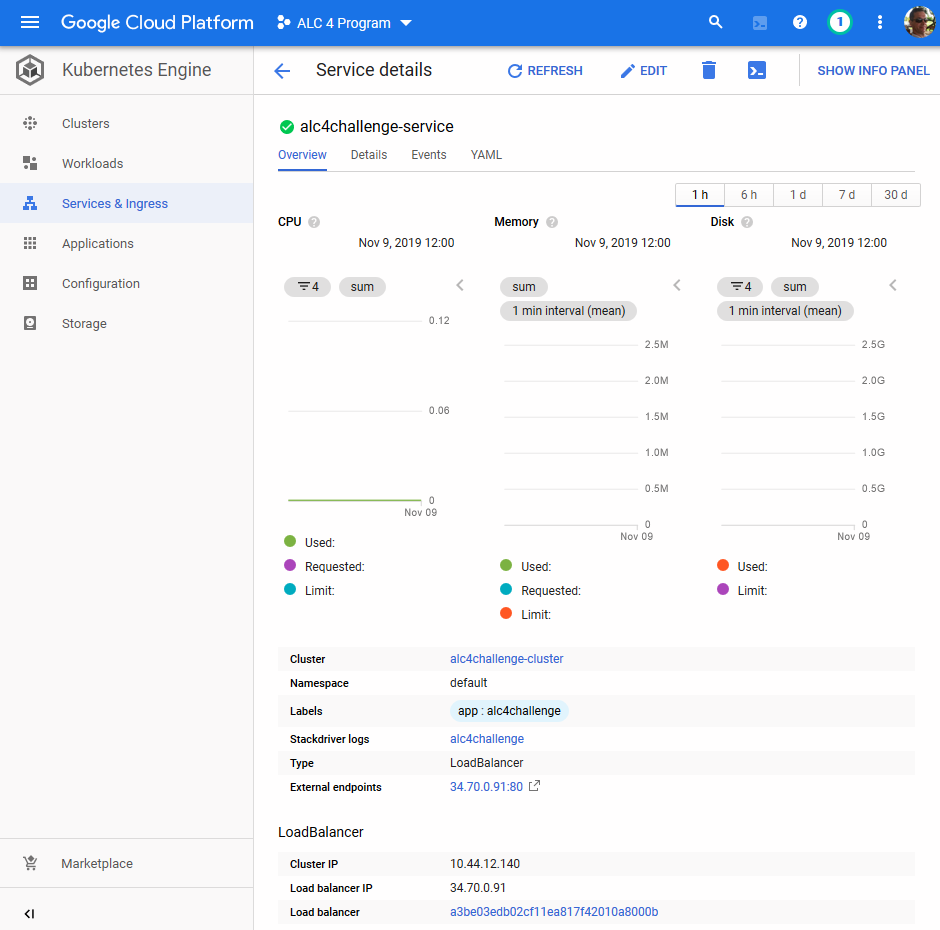Open notifications badge showing 1
Viewport: 940px width, 930px height.
pyautogui.click(x=839, y=23)
